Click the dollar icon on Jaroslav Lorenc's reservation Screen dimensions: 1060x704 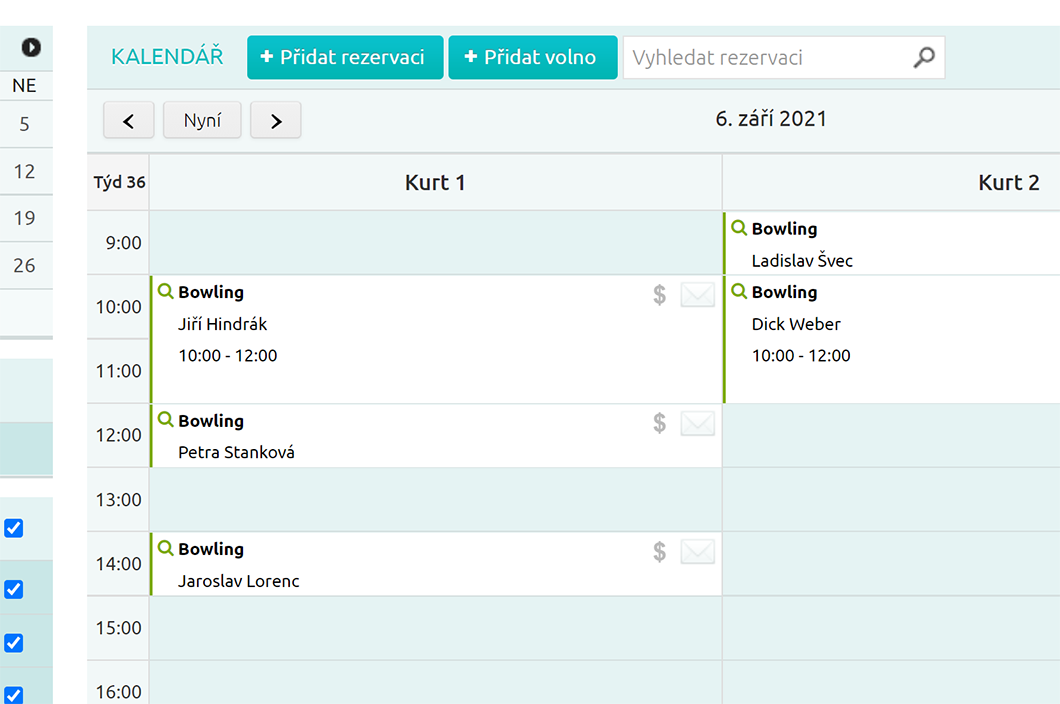[659, 551]
